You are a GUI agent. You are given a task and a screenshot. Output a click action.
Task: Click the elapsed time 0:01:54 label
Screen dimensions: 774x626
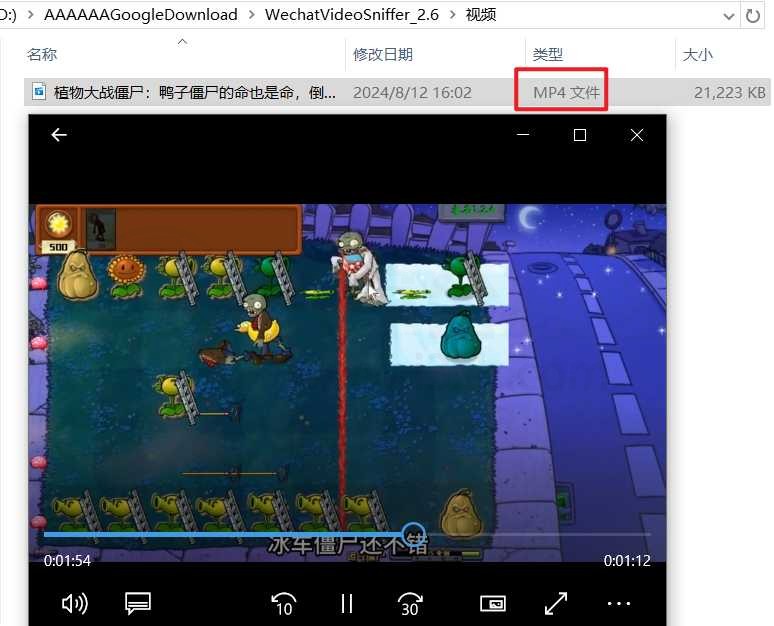(67, 561)
